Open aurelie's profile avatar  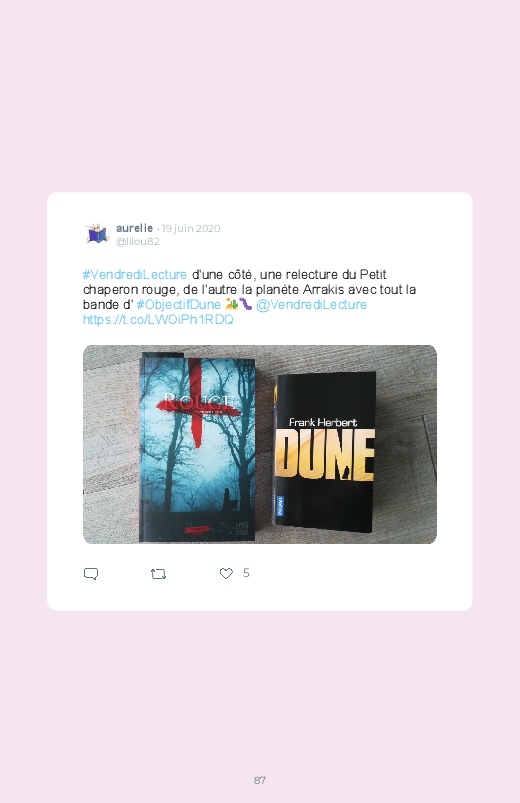click(97, 234)
